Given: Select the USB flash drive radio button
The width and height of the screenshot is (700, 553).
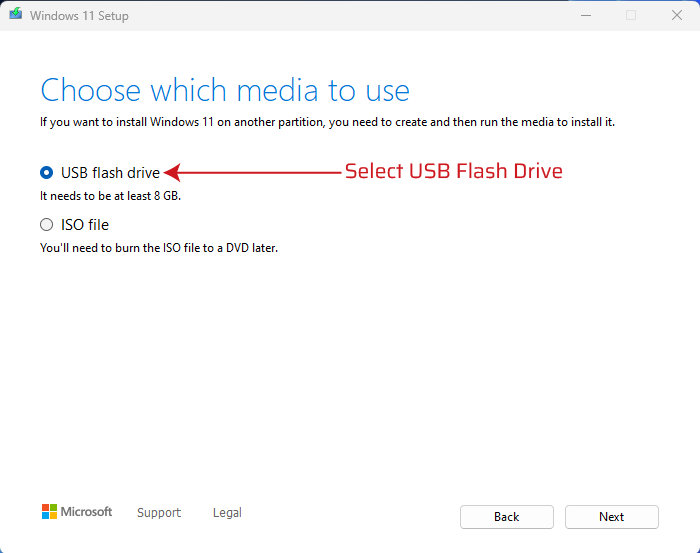Looking at the screenshot, I should [46, 173].
